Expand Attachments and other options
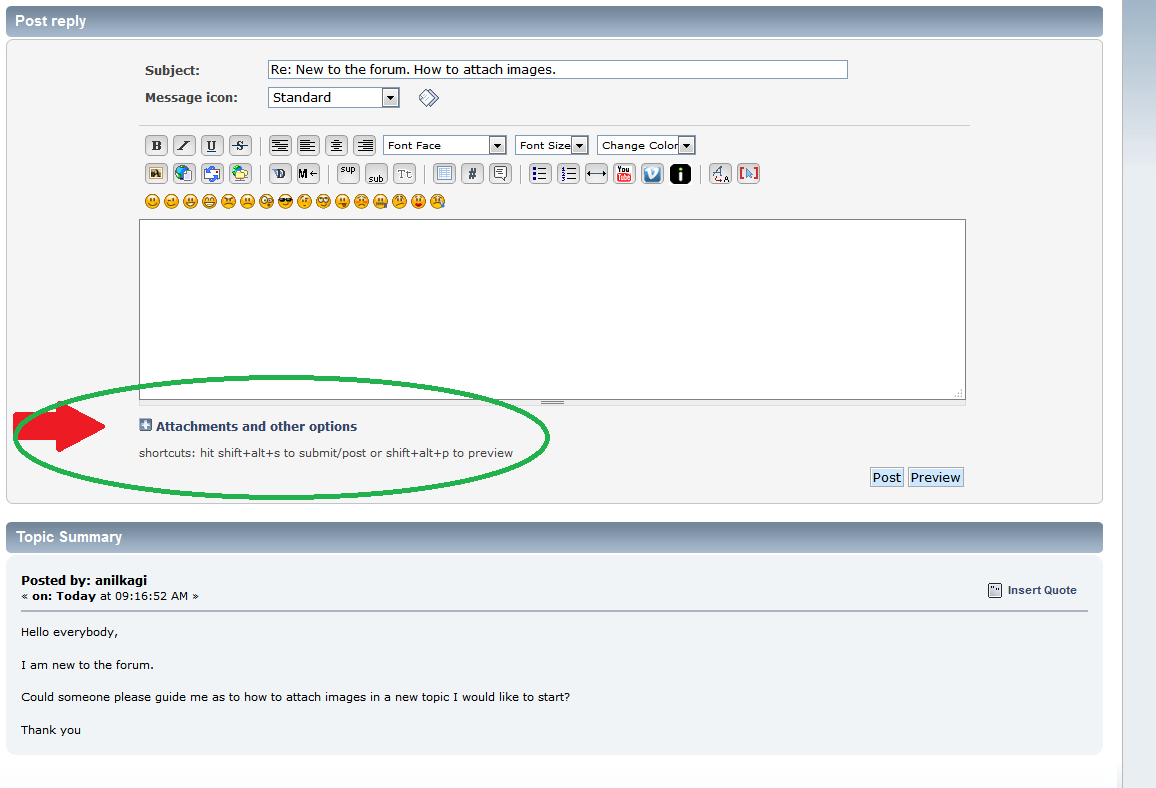Viewport: 1156px width, 788px height. [255, 426]
